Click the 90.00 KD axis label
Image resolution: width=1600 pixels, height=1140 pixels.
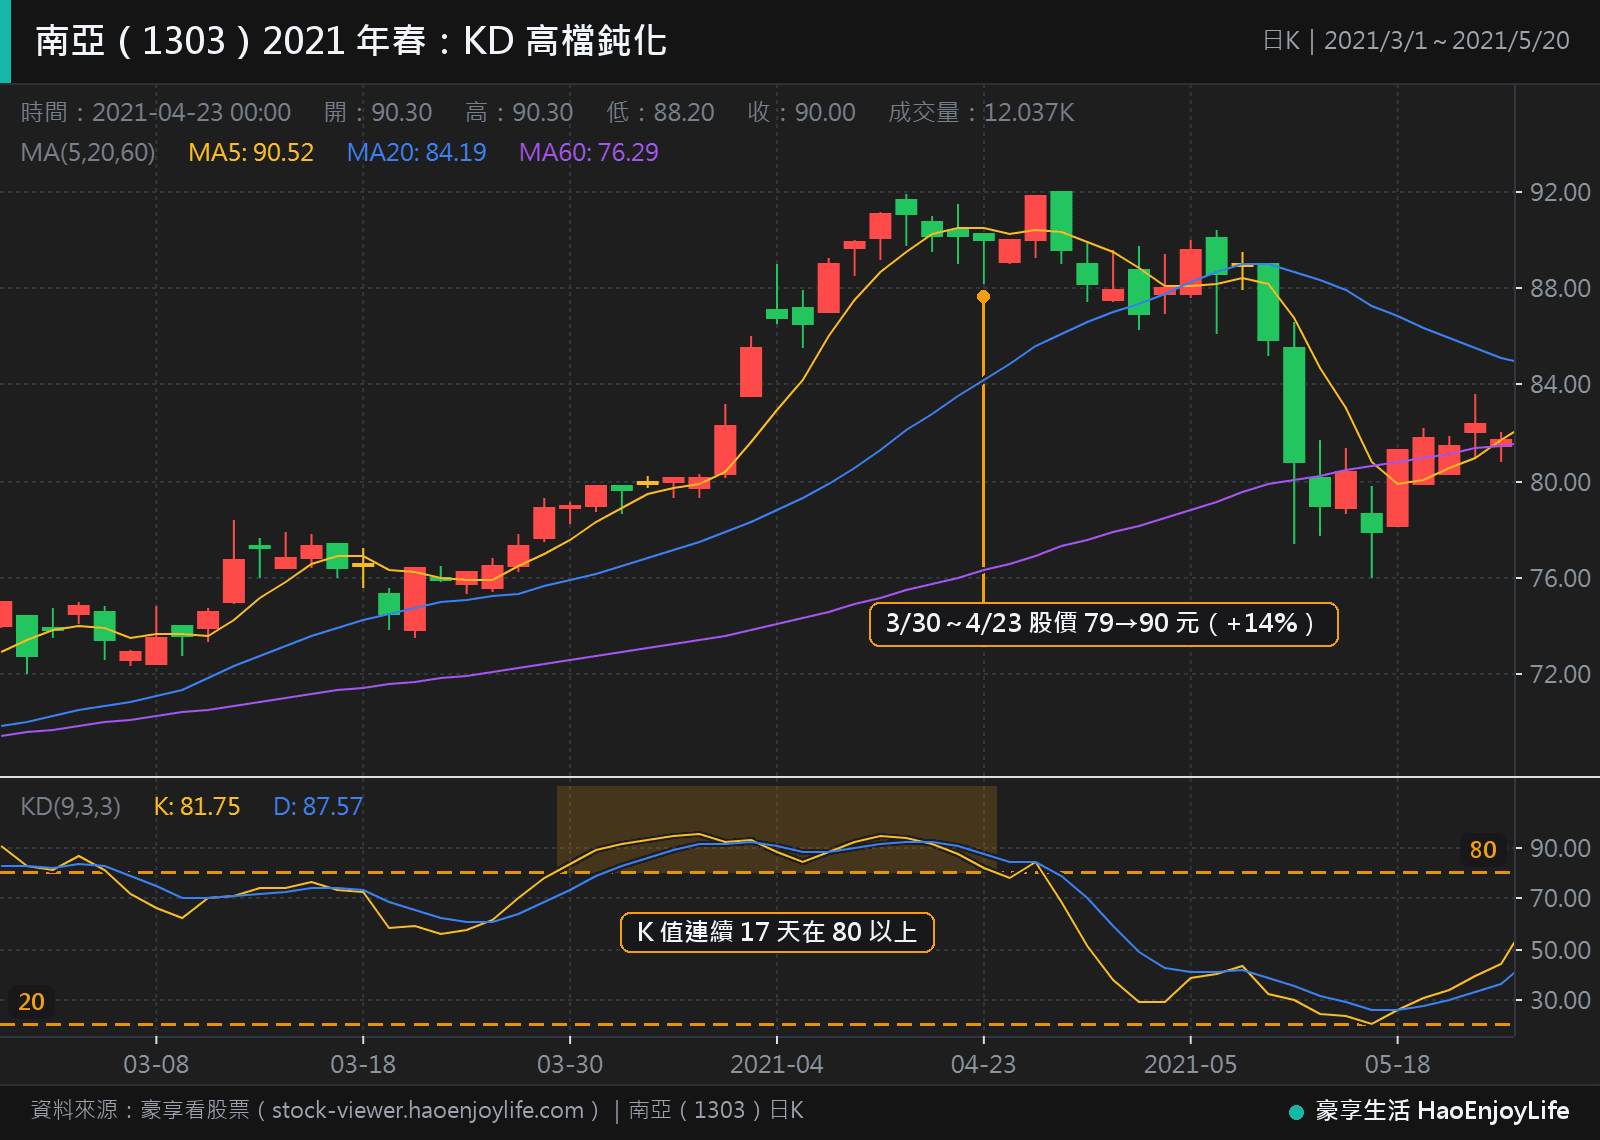click(x=1560, y=848)
